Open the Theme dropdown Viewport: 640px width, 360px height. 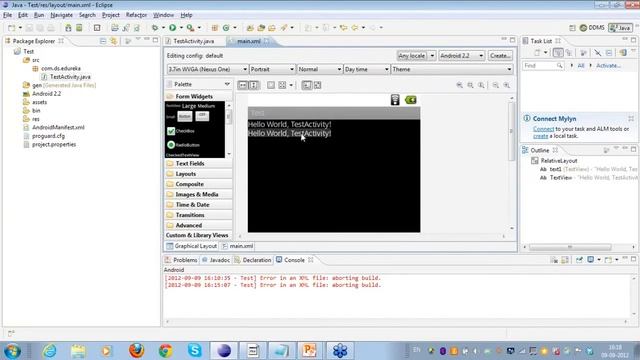point(452,69)
